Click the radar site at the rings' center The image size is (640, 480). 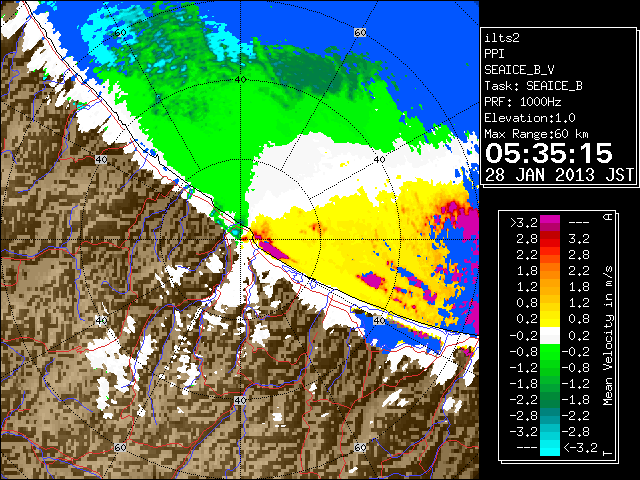pos(241,239)
